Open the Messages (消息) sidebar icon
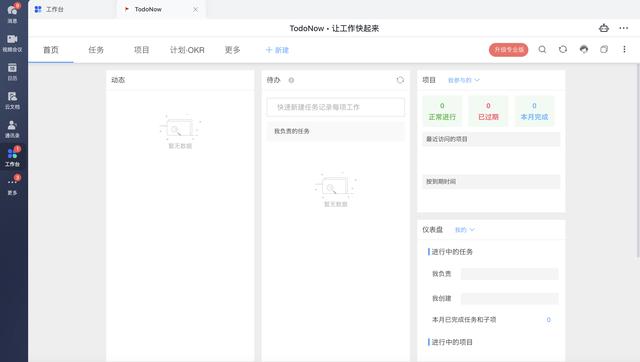The height and width of the screenshot is (362, 640). tap(13, 13)
